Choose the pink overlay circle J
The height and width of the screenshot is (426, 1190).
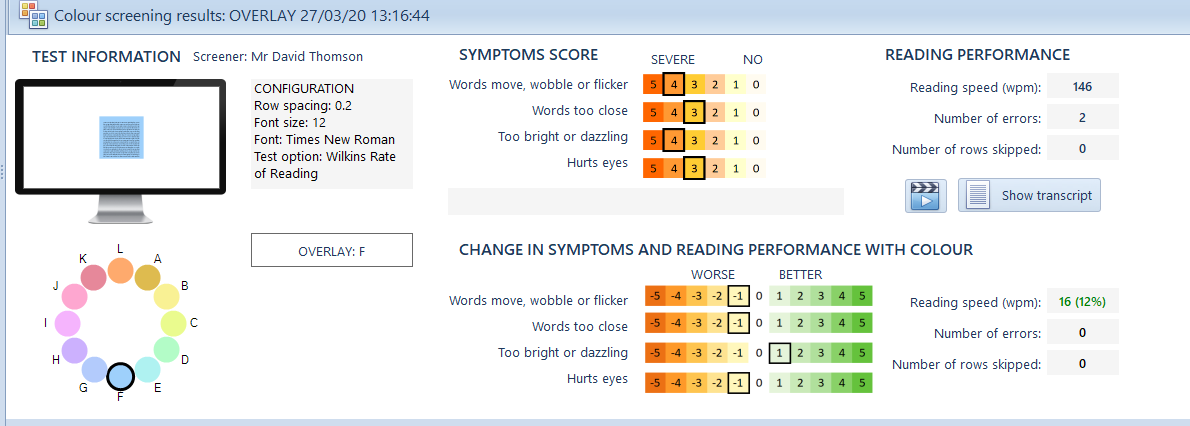point(74,296)
